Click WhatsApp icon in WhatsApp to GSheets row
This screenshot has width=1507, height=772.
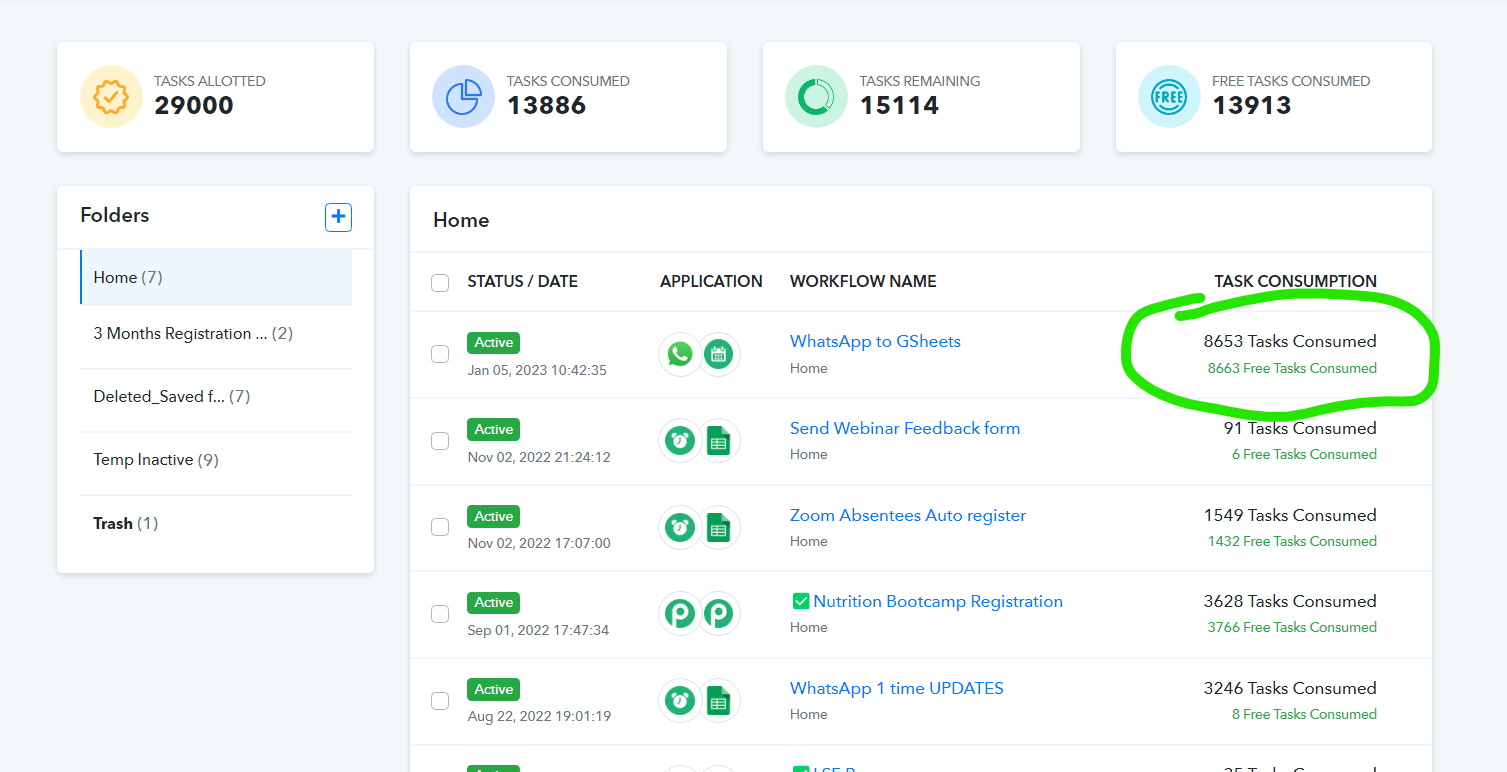pyautogui.click(x=680, y=354)
